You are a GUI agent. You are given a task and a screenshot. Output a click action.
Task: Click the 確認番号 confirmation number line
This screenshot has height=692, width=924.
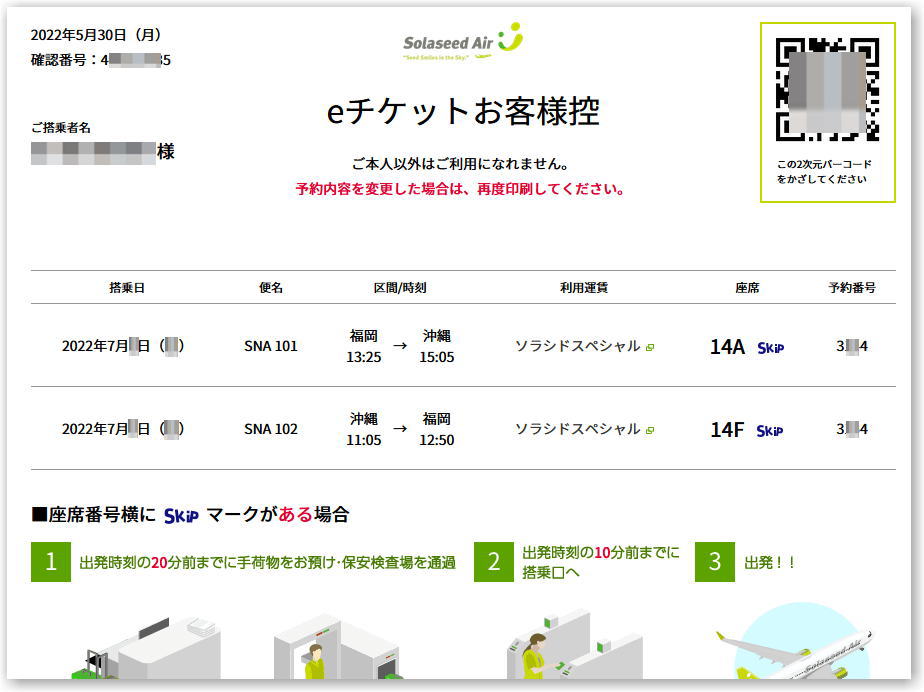[101, 60]
